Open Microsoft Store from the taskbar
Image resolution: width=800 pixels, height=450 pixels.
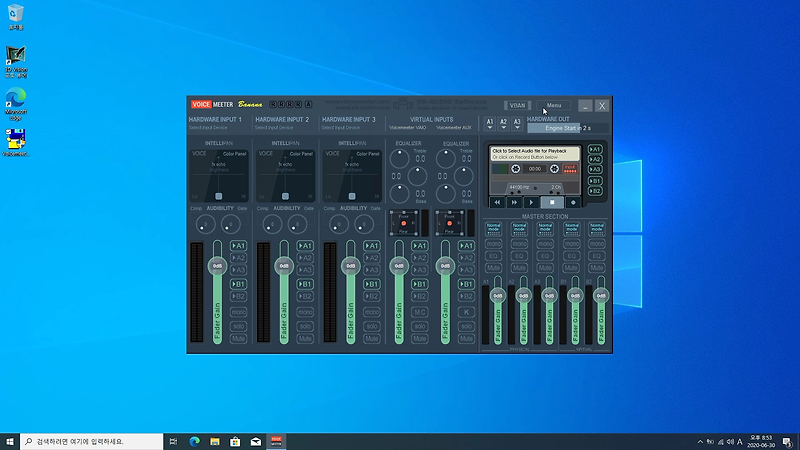(235, 441)
